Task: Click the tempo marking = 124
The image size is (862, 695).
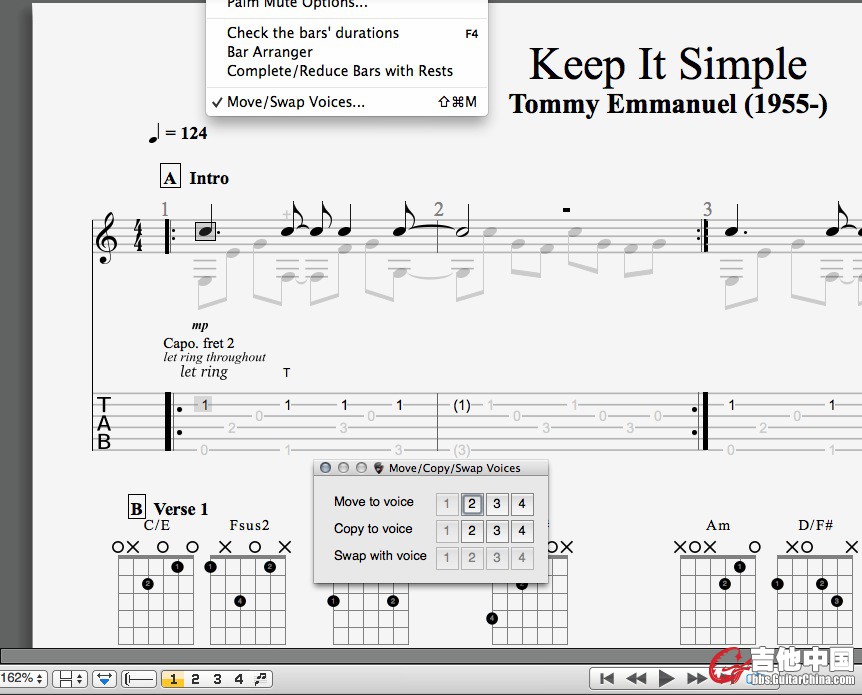Action: (x=178, y=133)
